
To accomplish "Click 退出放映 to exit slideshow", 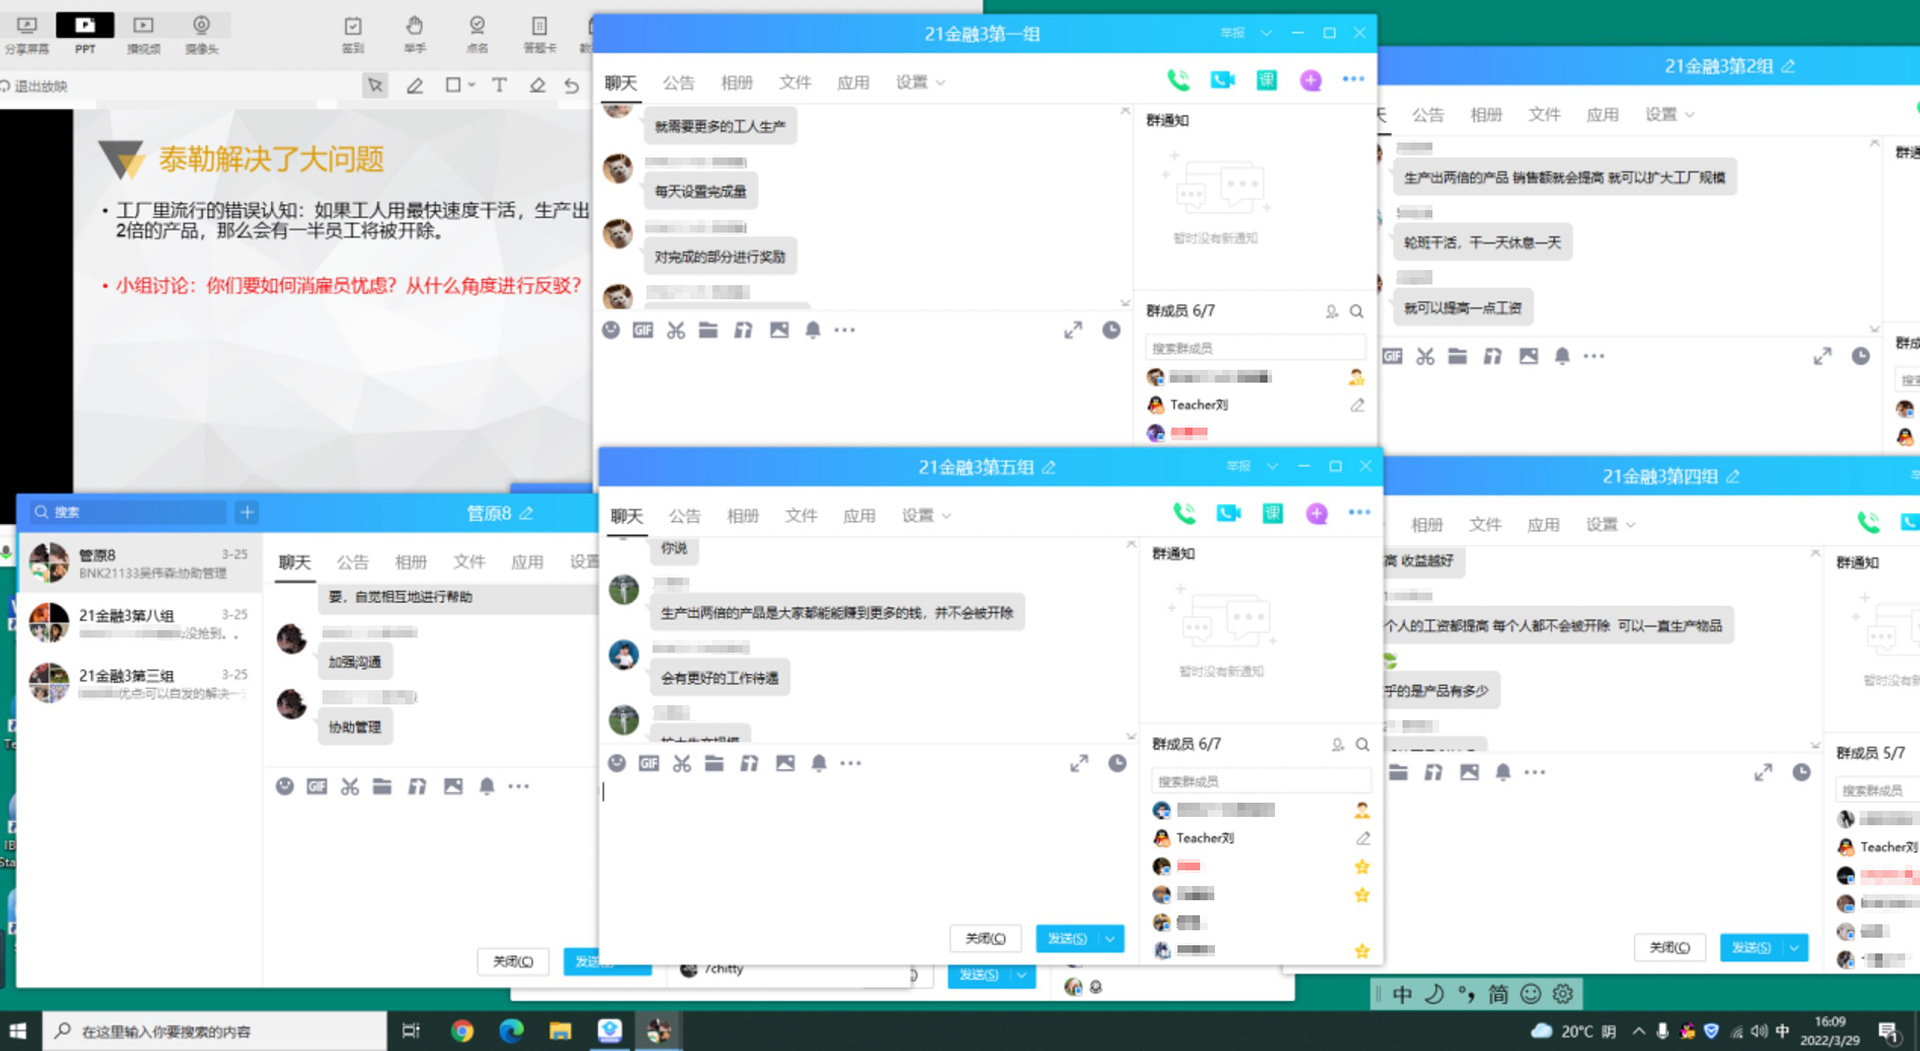I will 40,86.
